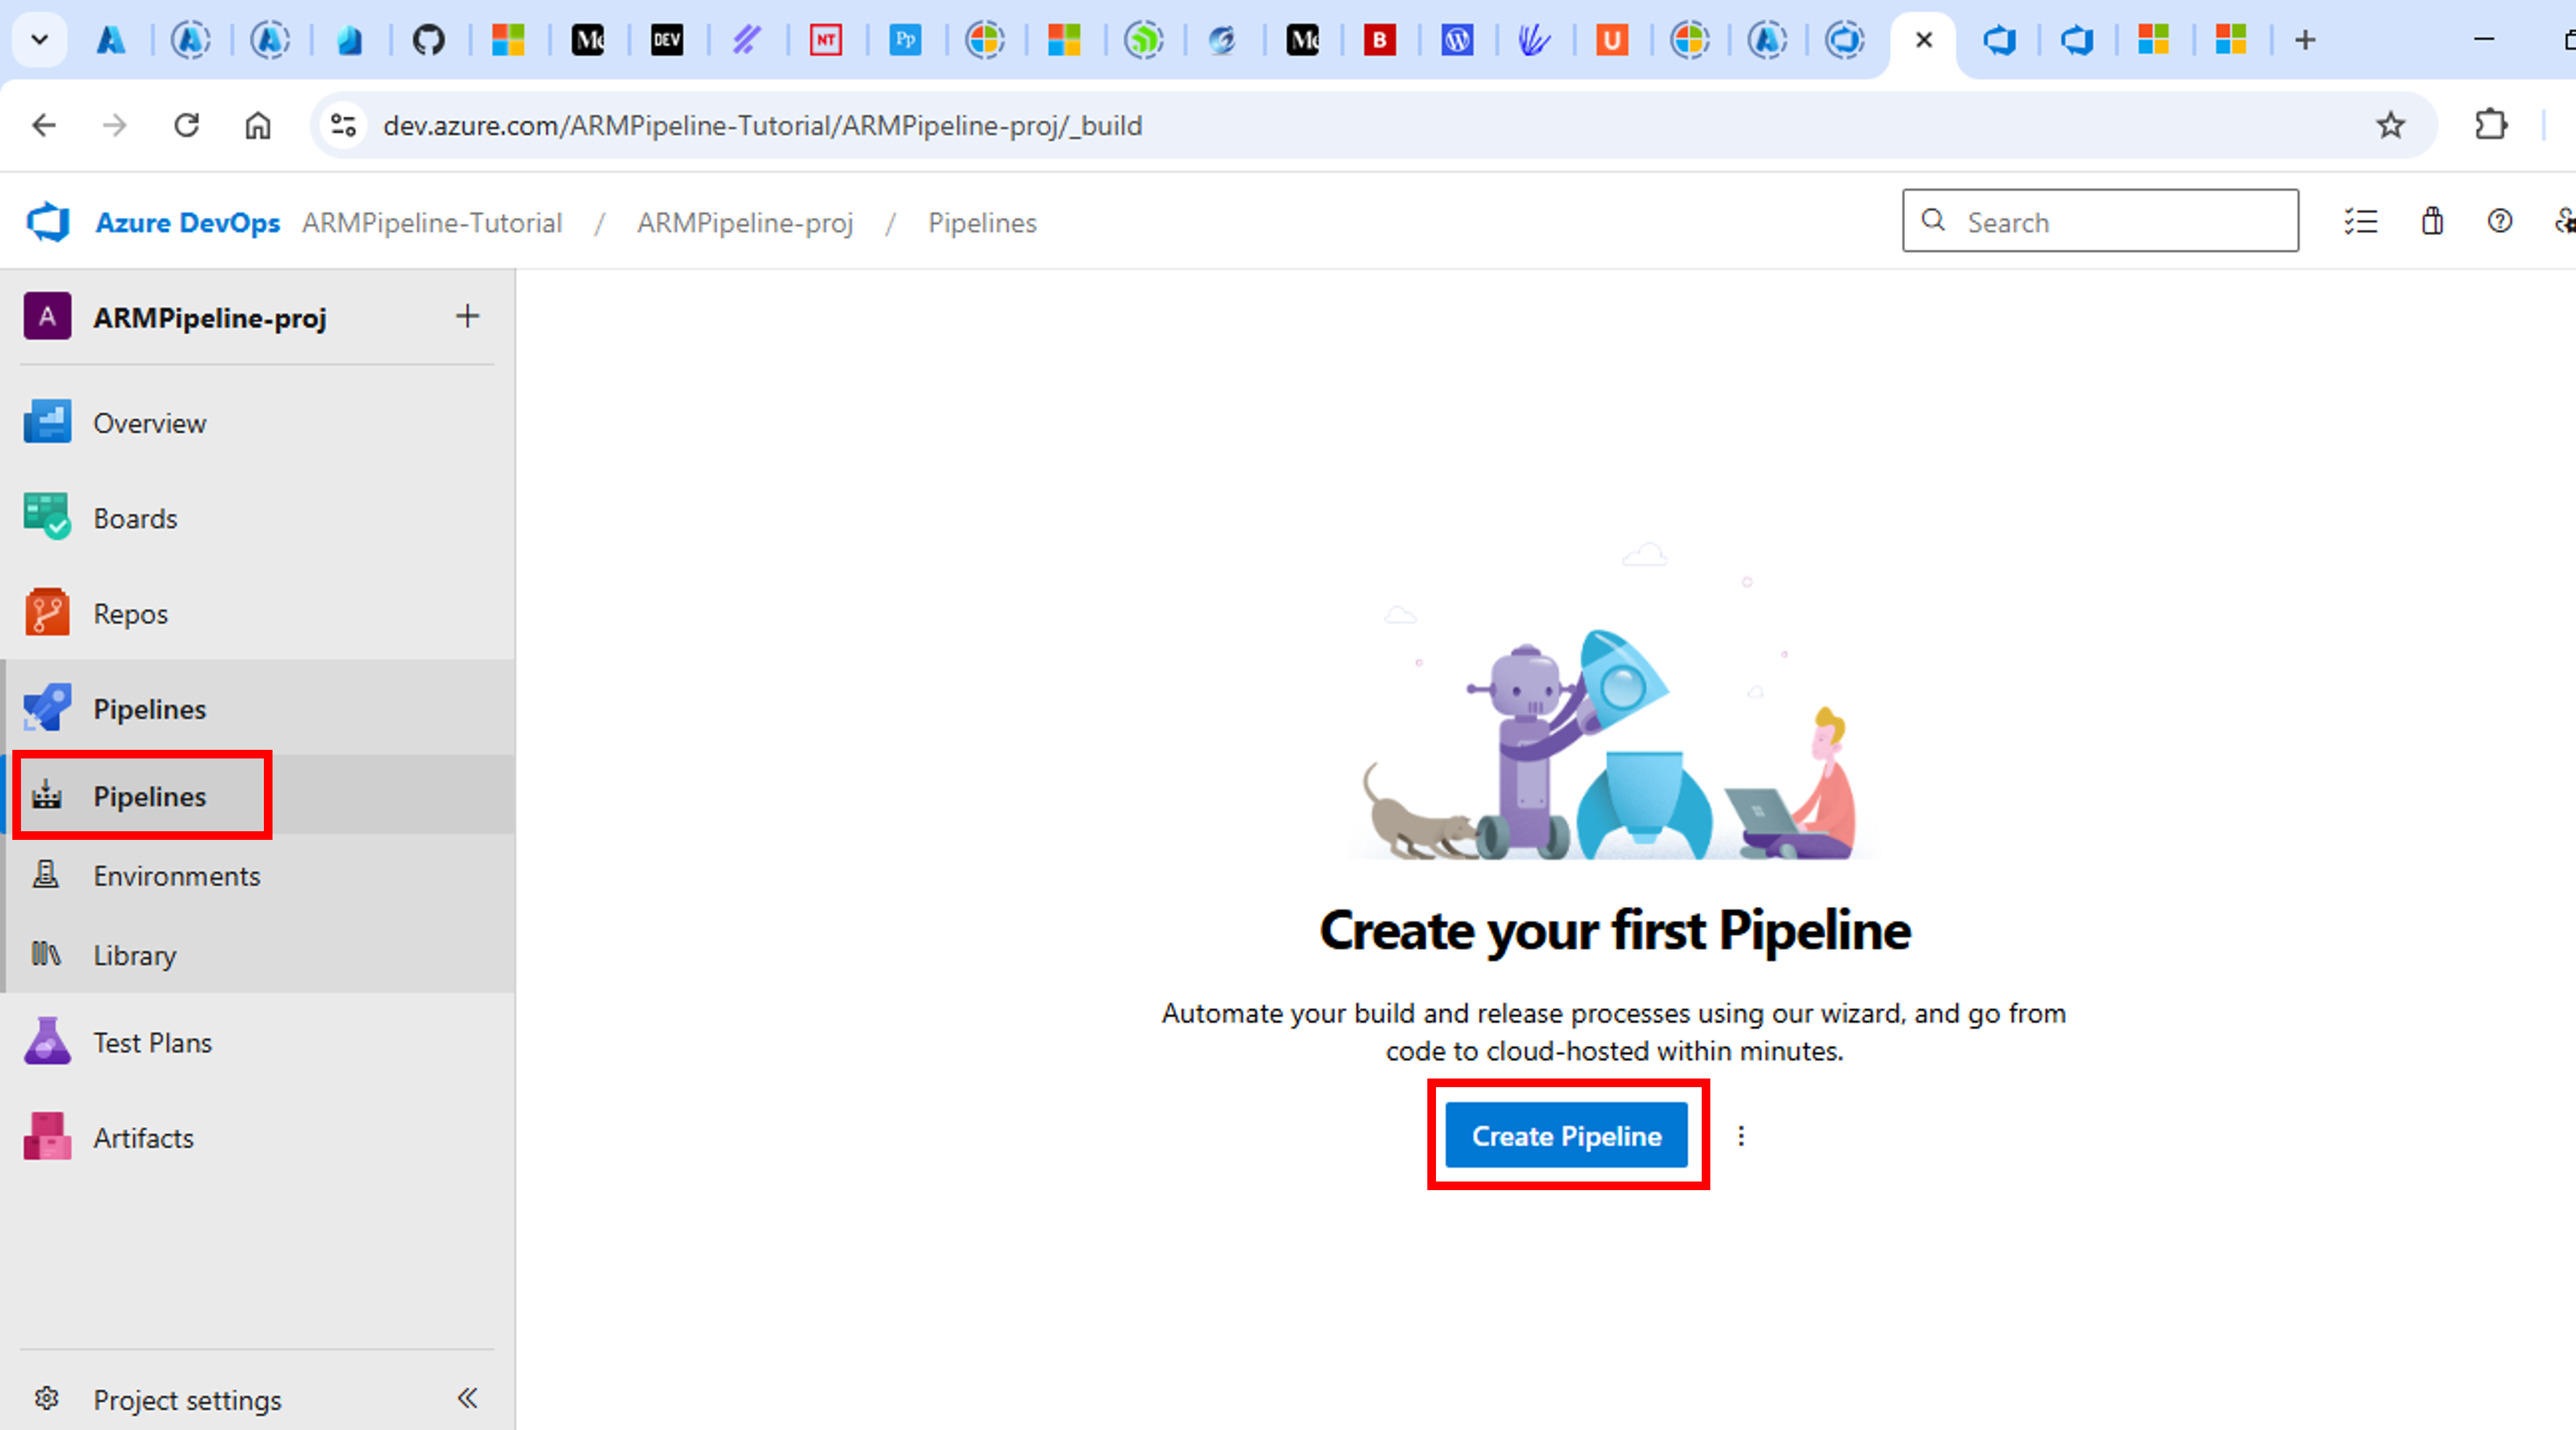The height and width of the screenshot is (1430, 2576).
Task: Create a new project with the plus button
Action: pyautogui.click(x=467, y=316)
